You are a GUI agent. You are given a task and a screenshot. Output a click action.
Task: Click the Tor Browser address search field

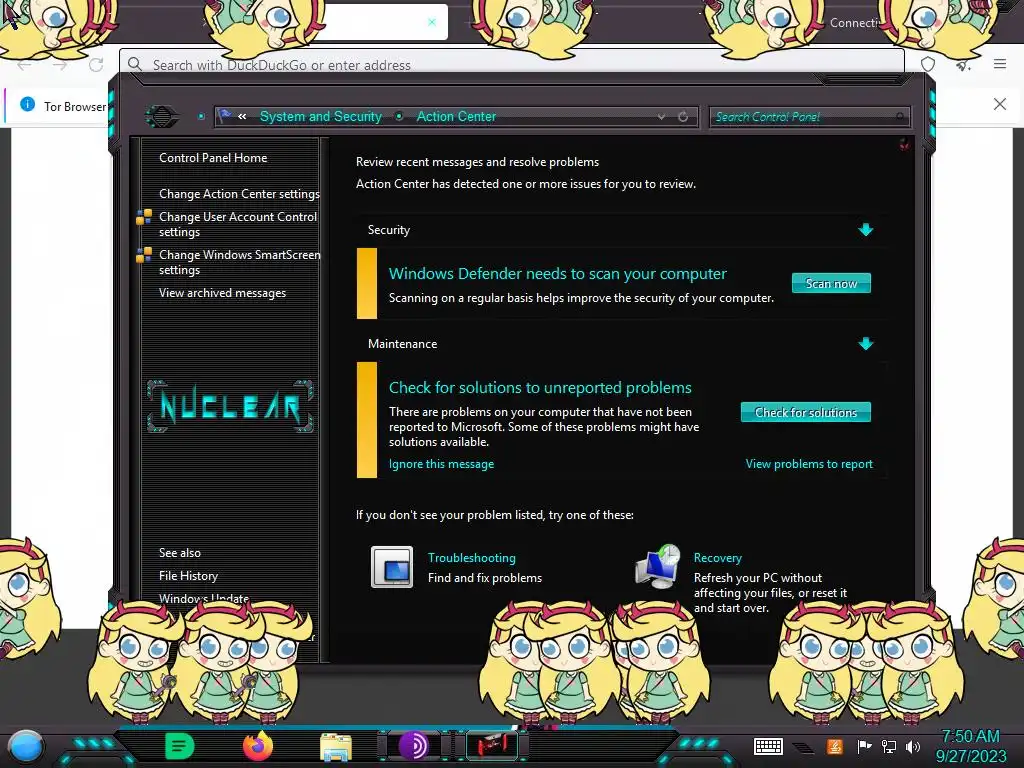pos(512,64)
